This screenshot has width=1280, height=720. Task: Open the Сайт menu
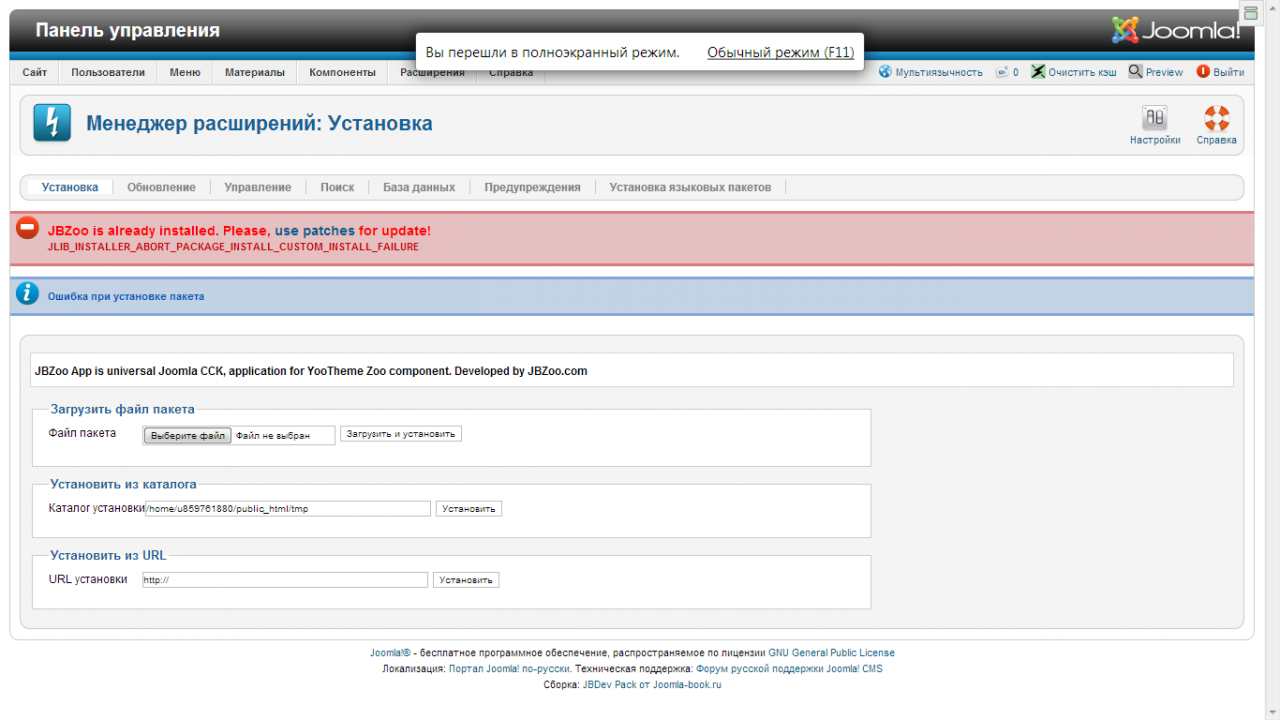(35, 72)
